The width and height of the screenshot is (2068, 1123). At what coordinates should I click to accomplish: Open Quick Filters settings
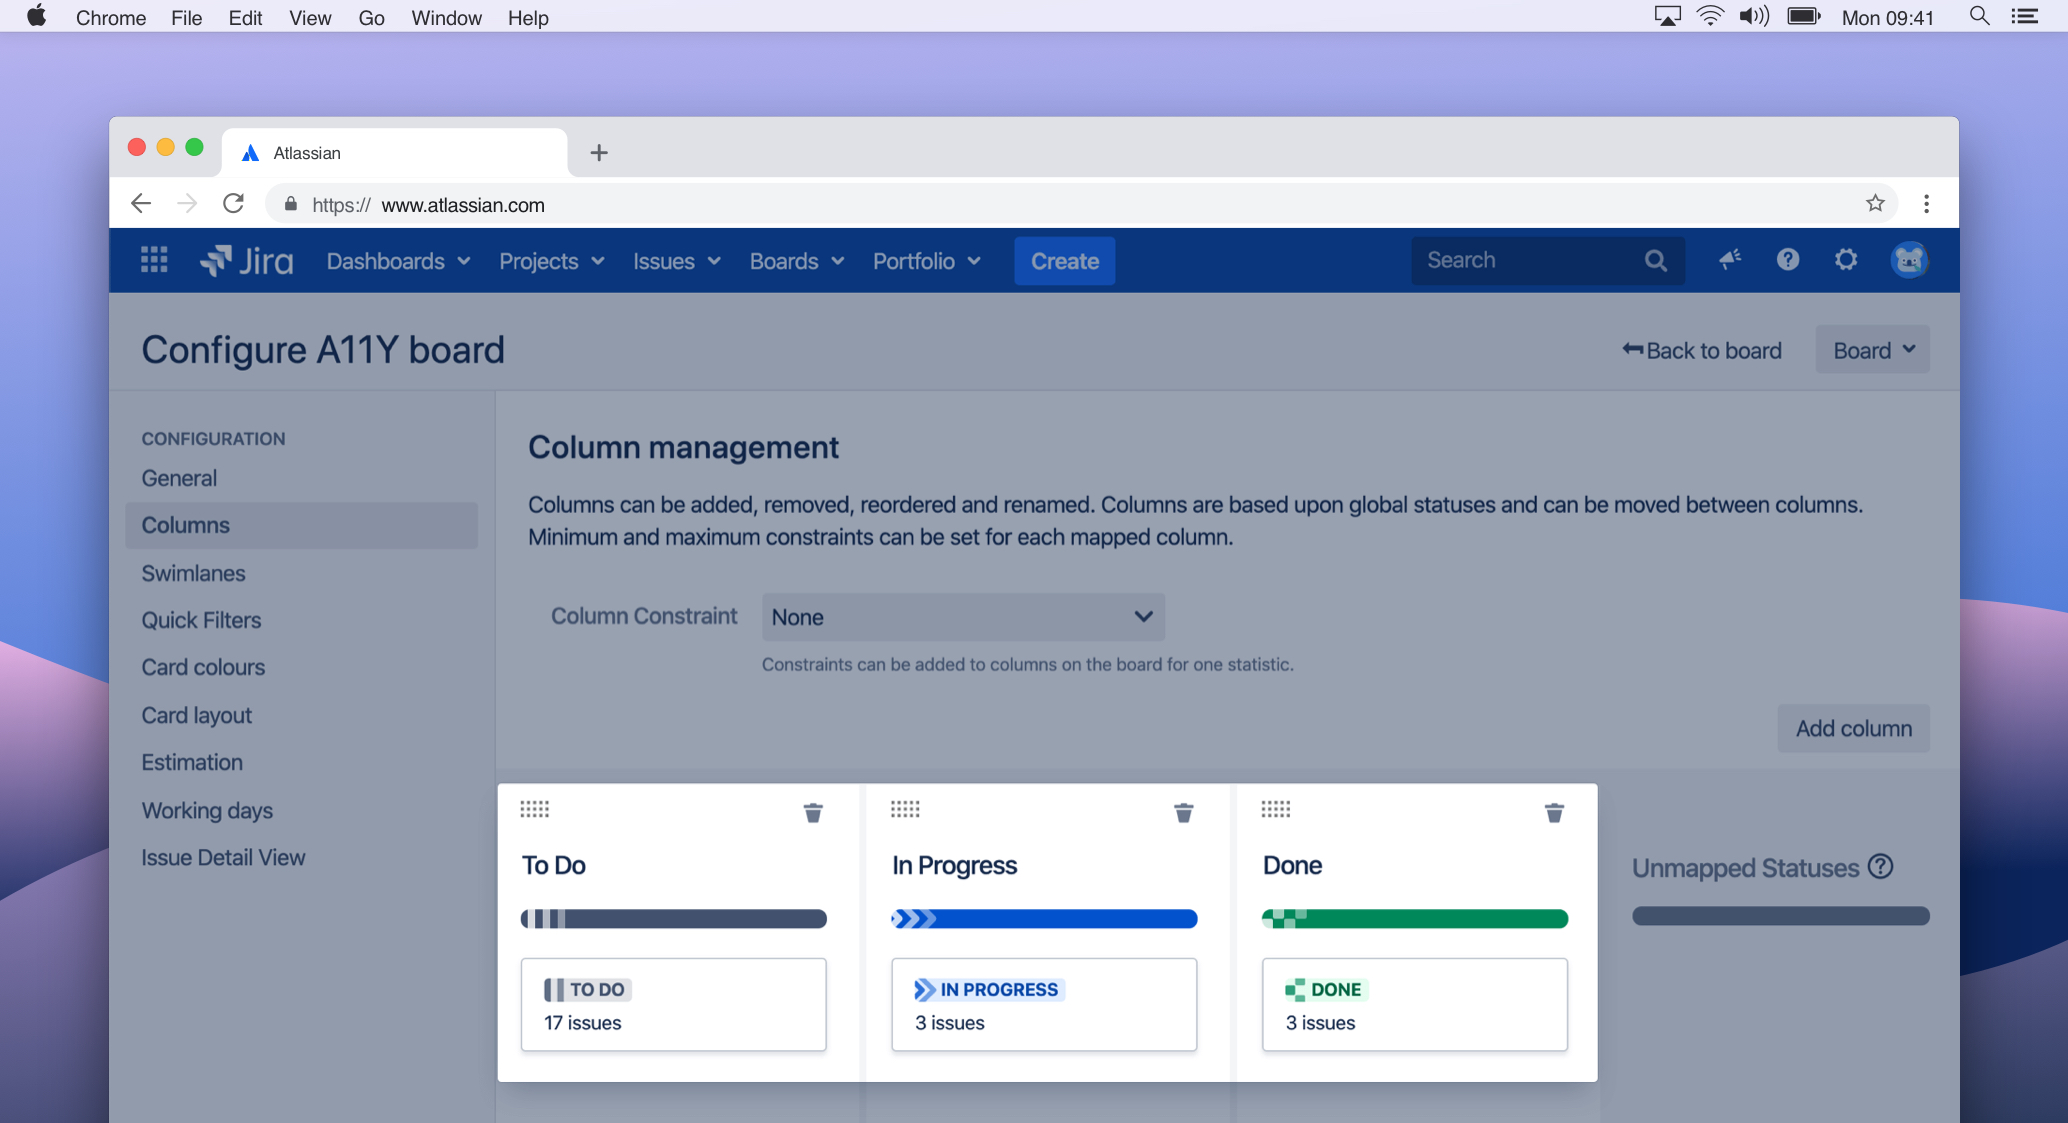point(201,620)
